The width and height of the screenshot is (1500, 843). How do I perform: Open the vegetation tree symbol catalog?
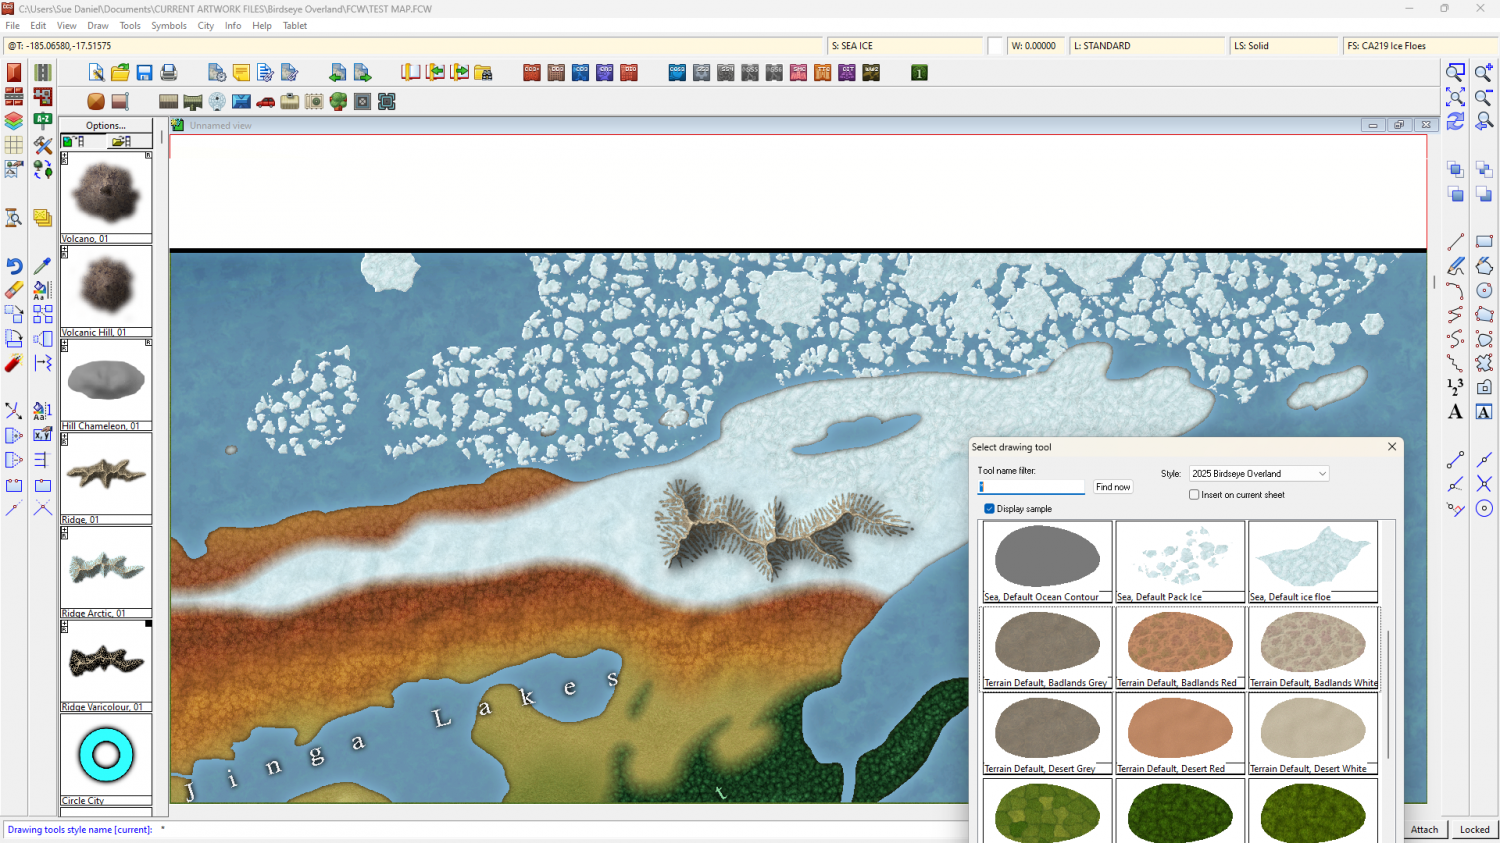click(x=338, y=101)
